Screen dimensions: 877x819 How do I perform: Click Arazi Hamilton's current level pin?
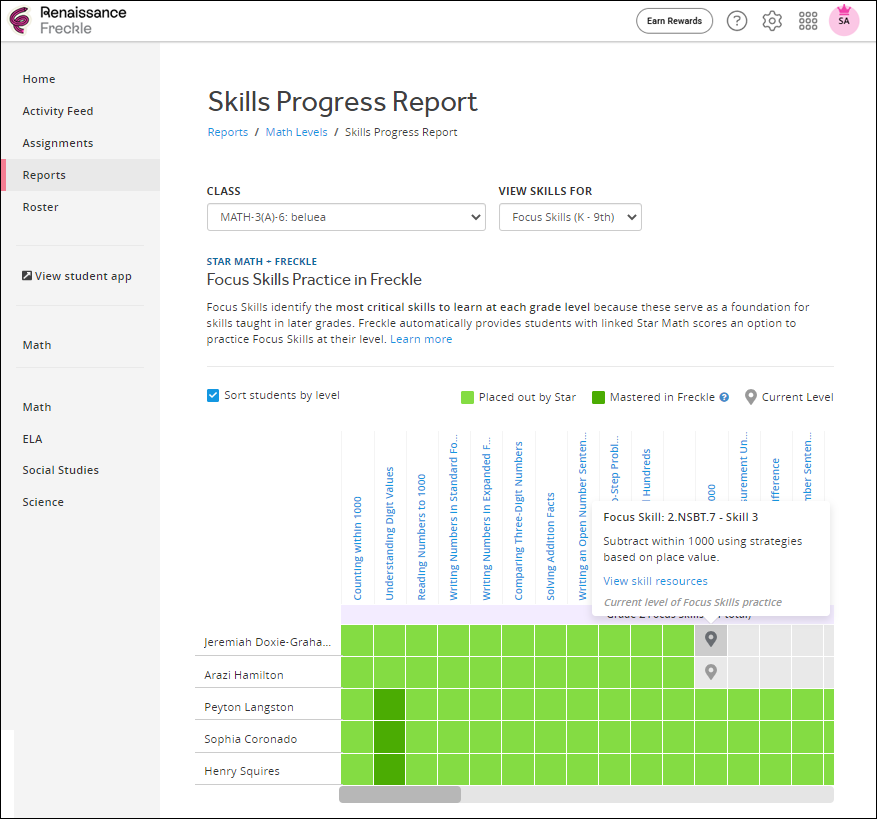[711, 672]
